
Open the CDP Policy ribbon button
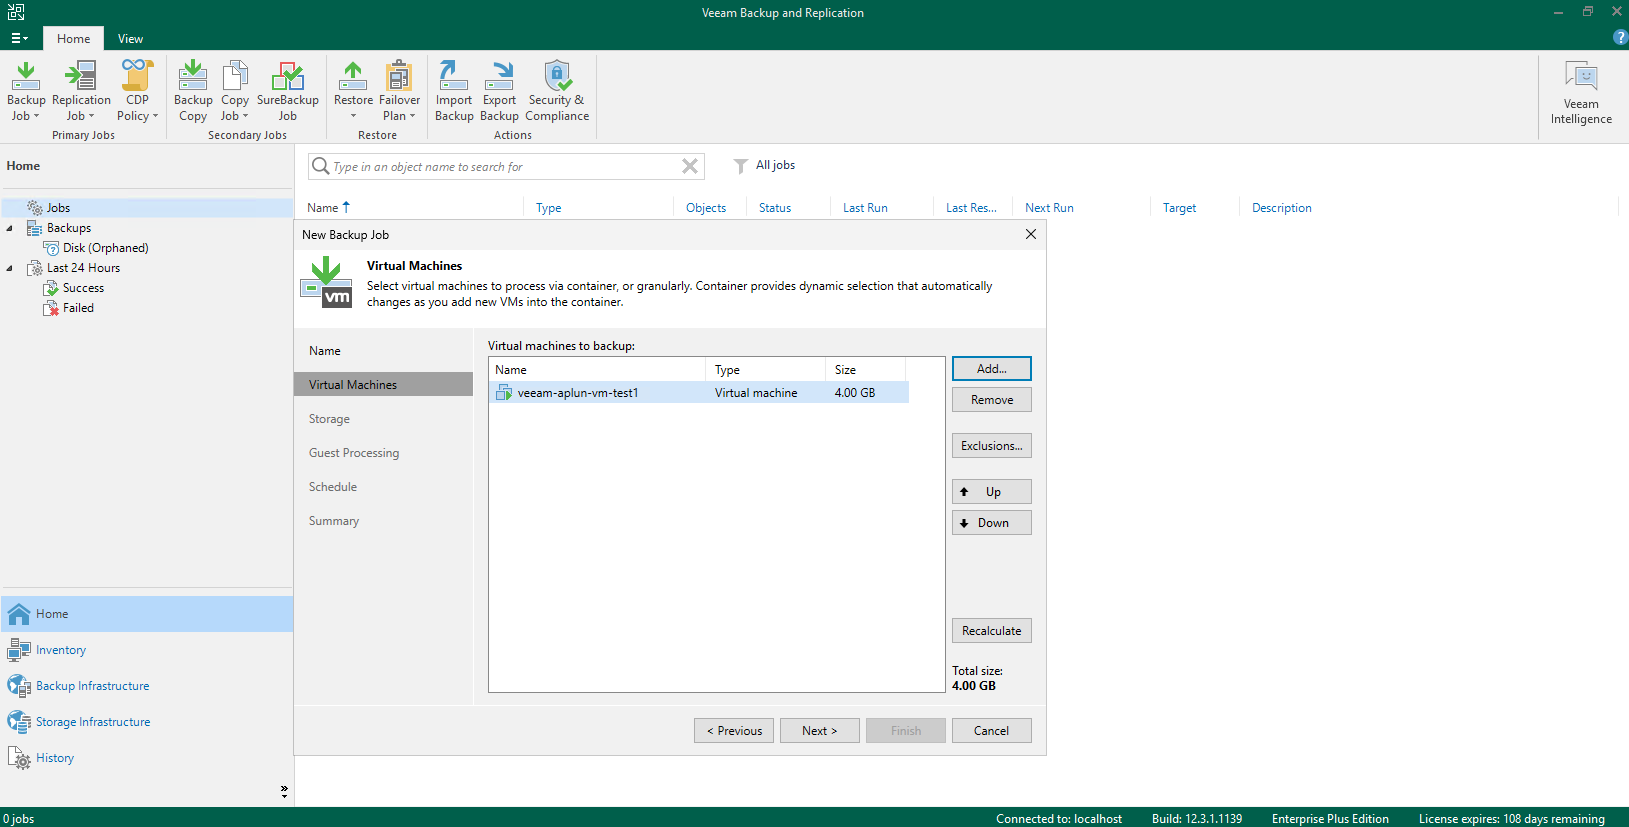click(137, 91)
